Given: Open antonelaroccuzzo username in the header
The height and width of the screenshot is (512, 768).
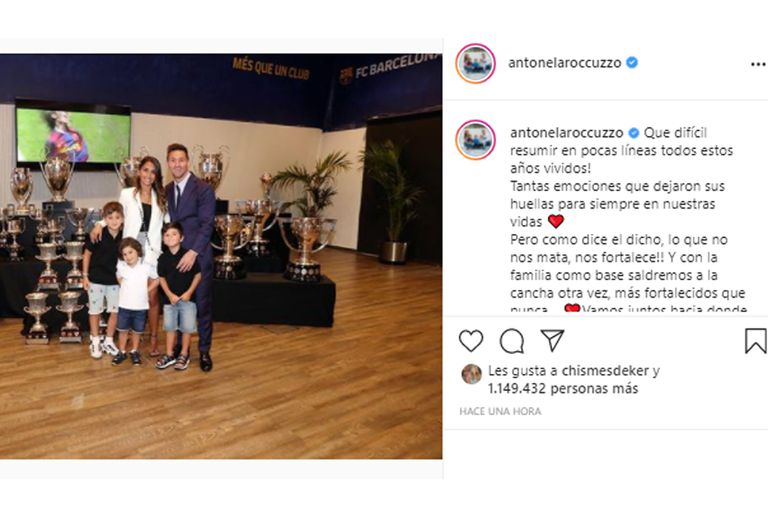Looking at the screenshot, I should click(564, 63).
